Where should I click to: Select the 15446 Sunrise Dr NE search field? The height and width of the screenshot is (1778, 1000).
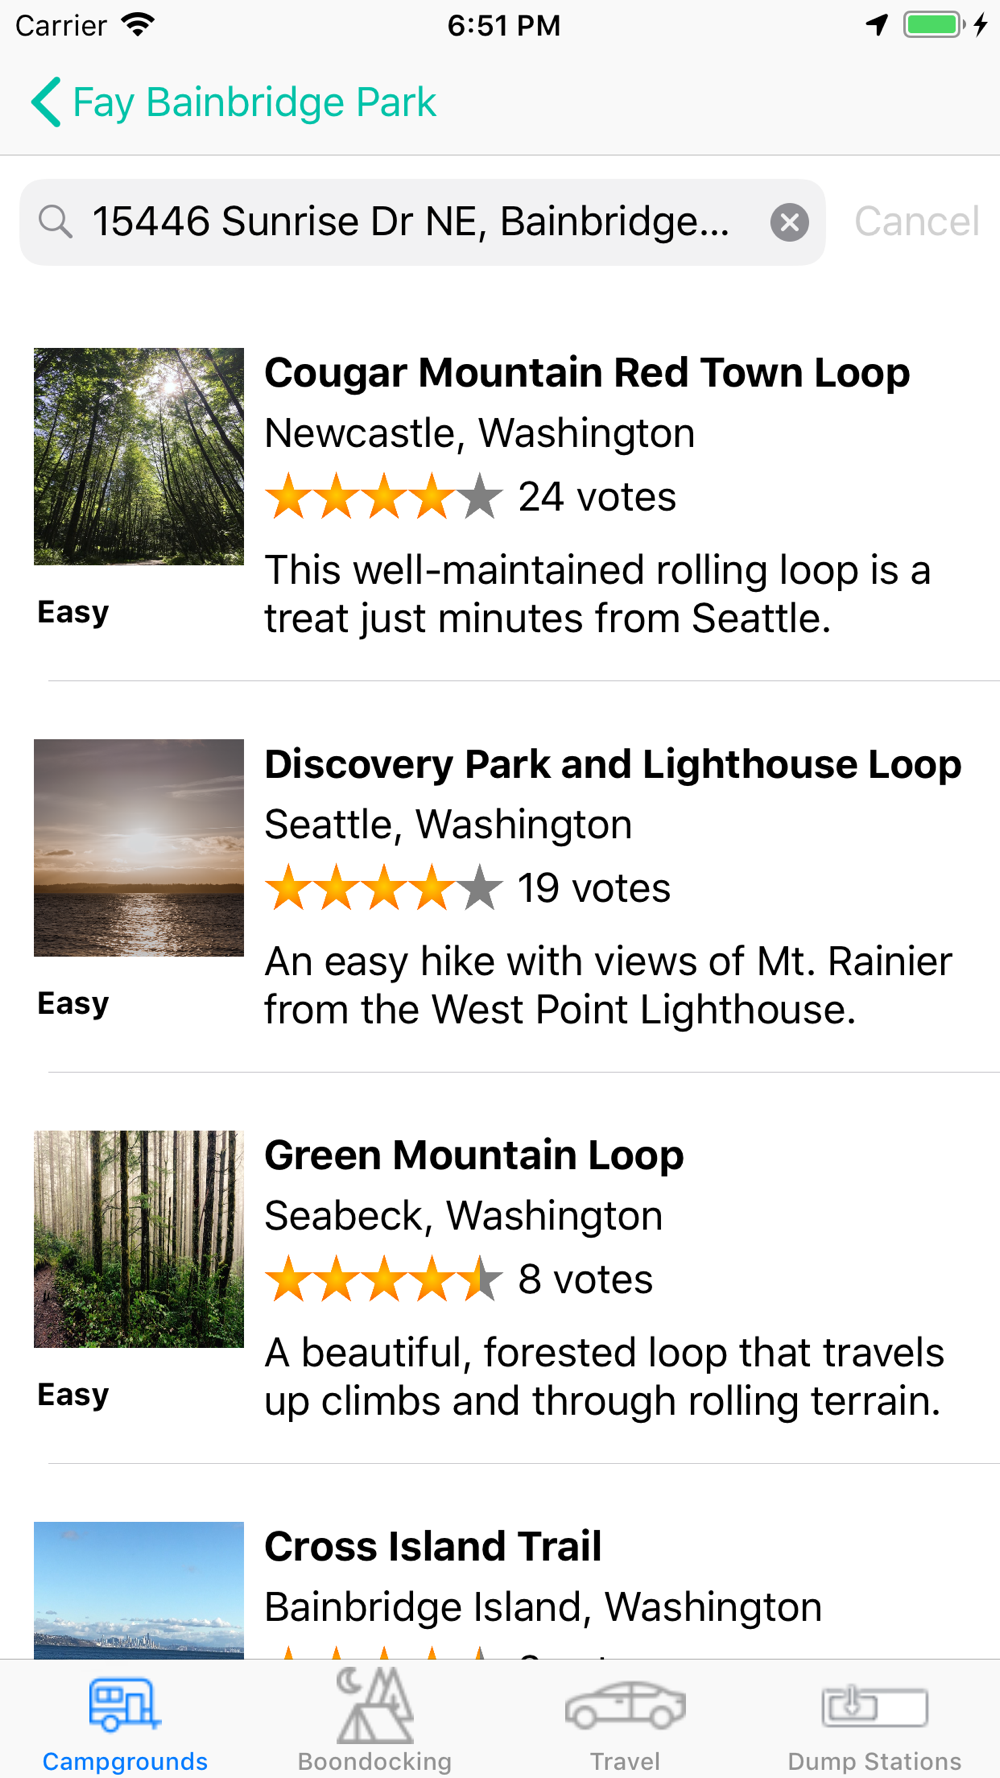(422, 222)
